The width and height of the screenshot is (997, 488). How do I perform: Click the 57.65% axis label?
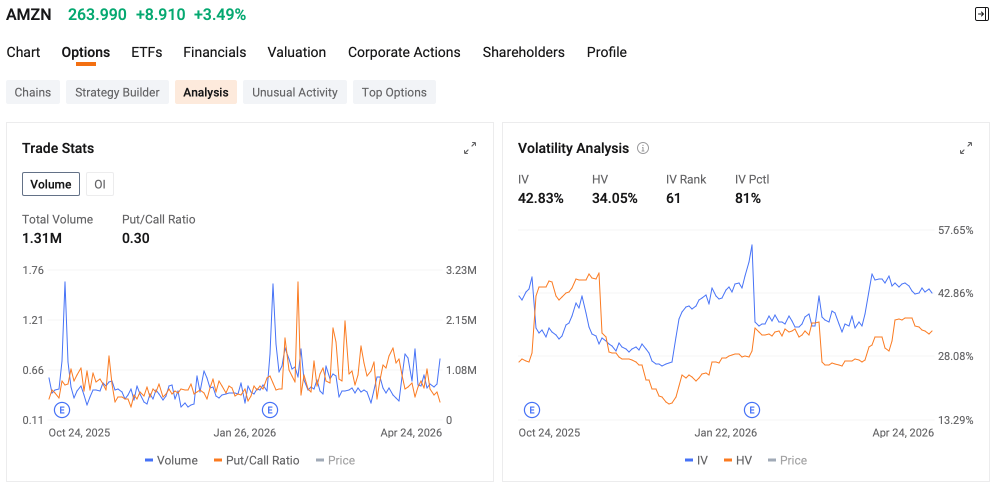(x=956, y=230)
